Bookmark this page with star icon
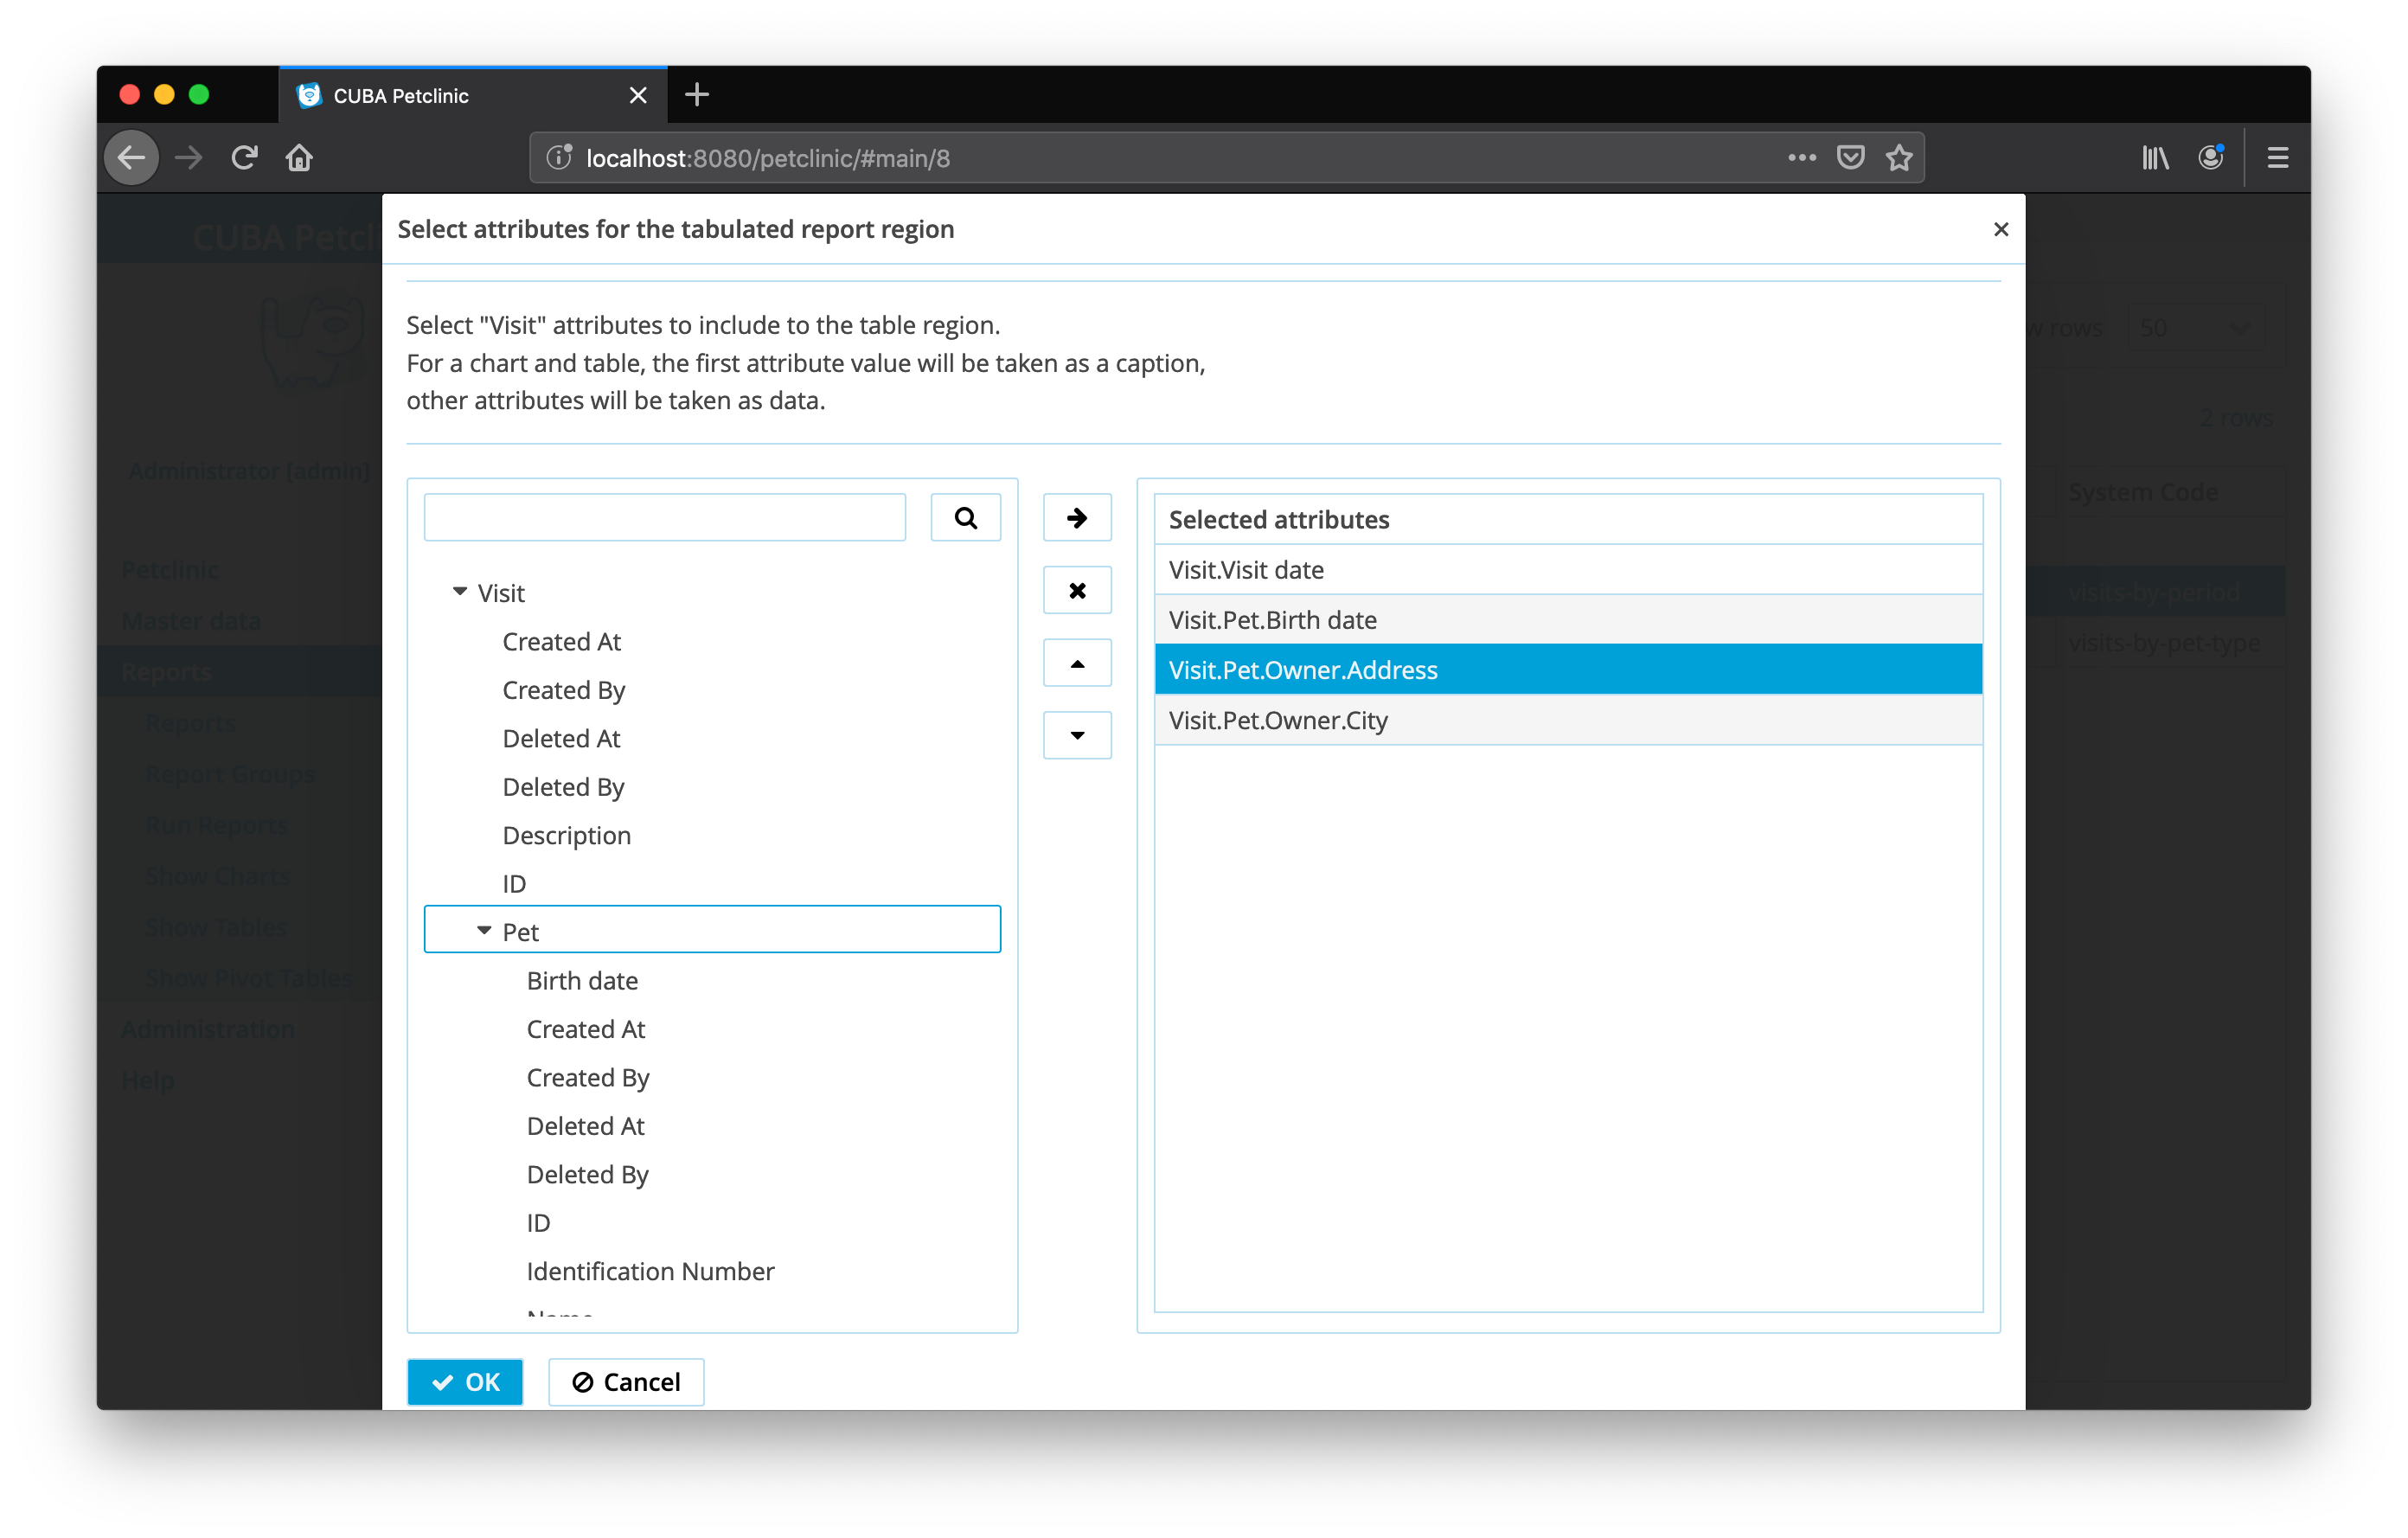Image resolution: width=2408 pixels, height=1538 pixels. click(x=1898, y=158)
